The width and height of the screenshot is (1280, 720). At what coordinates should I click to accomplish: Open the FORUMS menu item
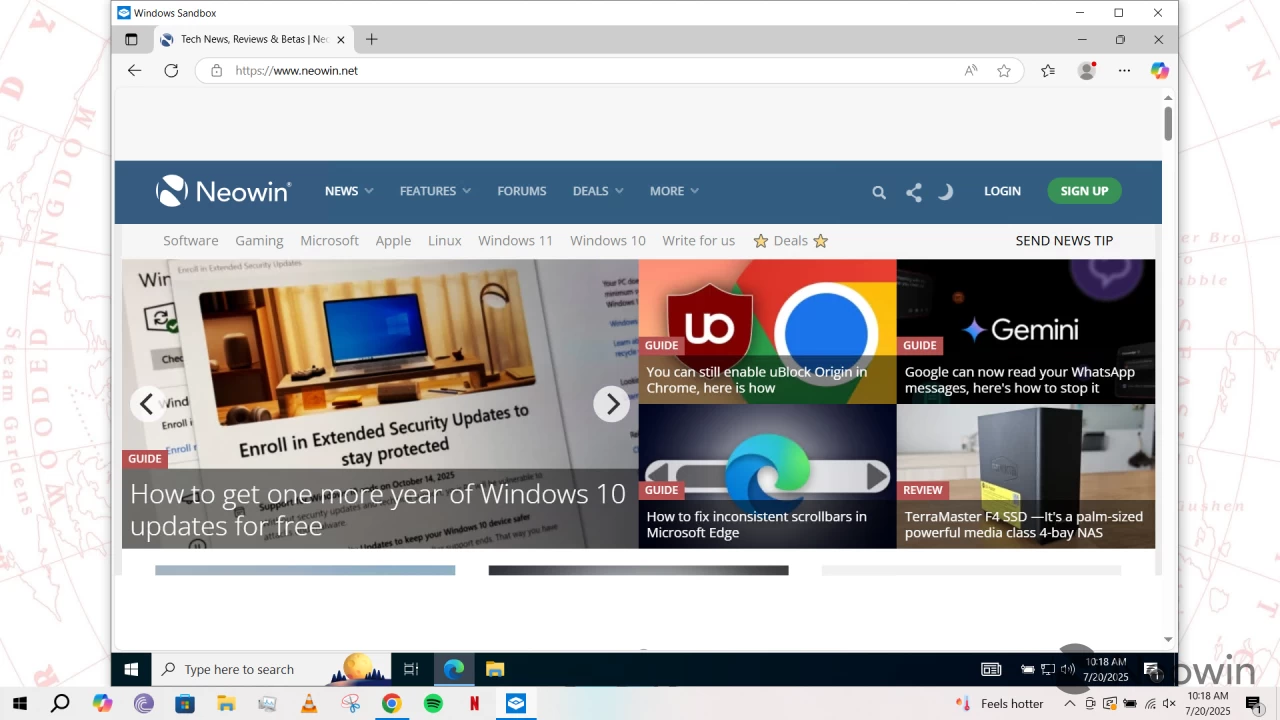[522, 191]
